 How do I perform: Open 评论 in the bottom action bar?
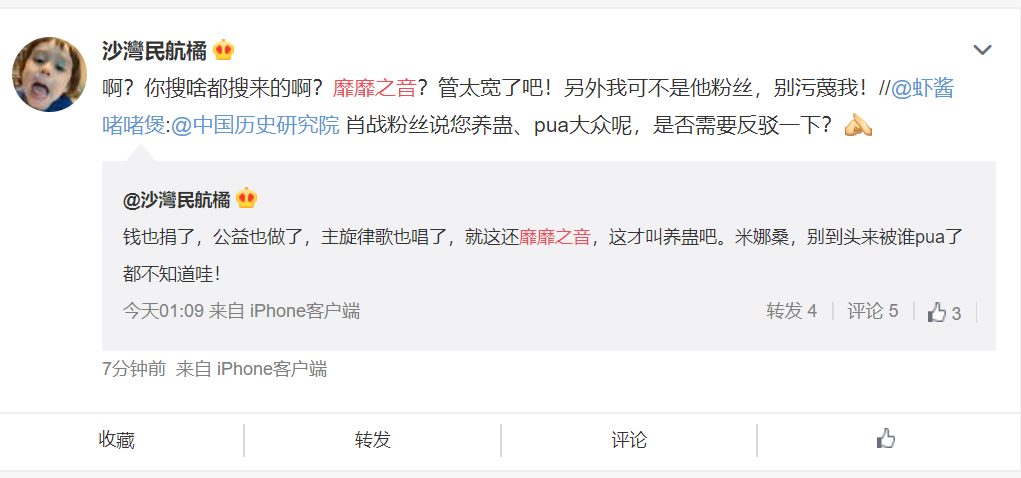(x=629, y=440)
